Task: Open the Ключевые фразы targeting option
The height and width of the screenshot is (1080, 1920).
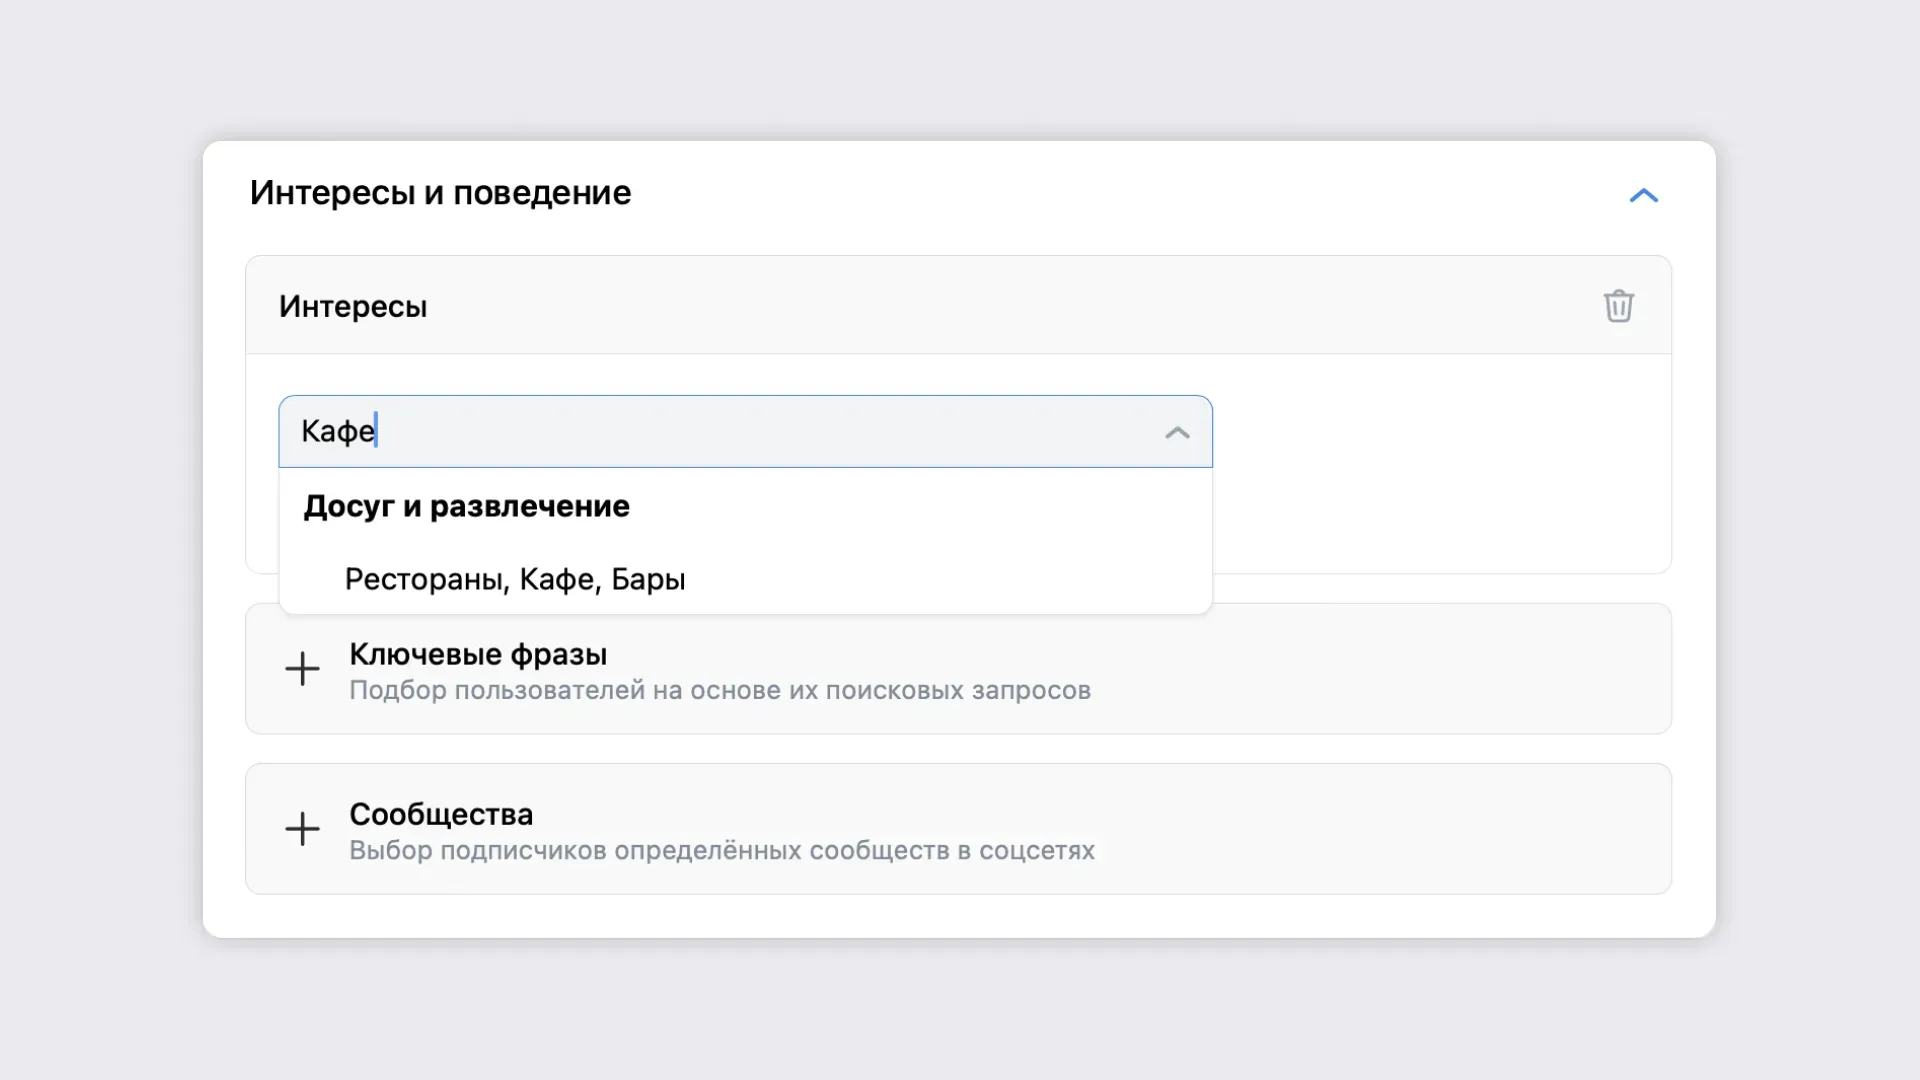Action: 478,655
